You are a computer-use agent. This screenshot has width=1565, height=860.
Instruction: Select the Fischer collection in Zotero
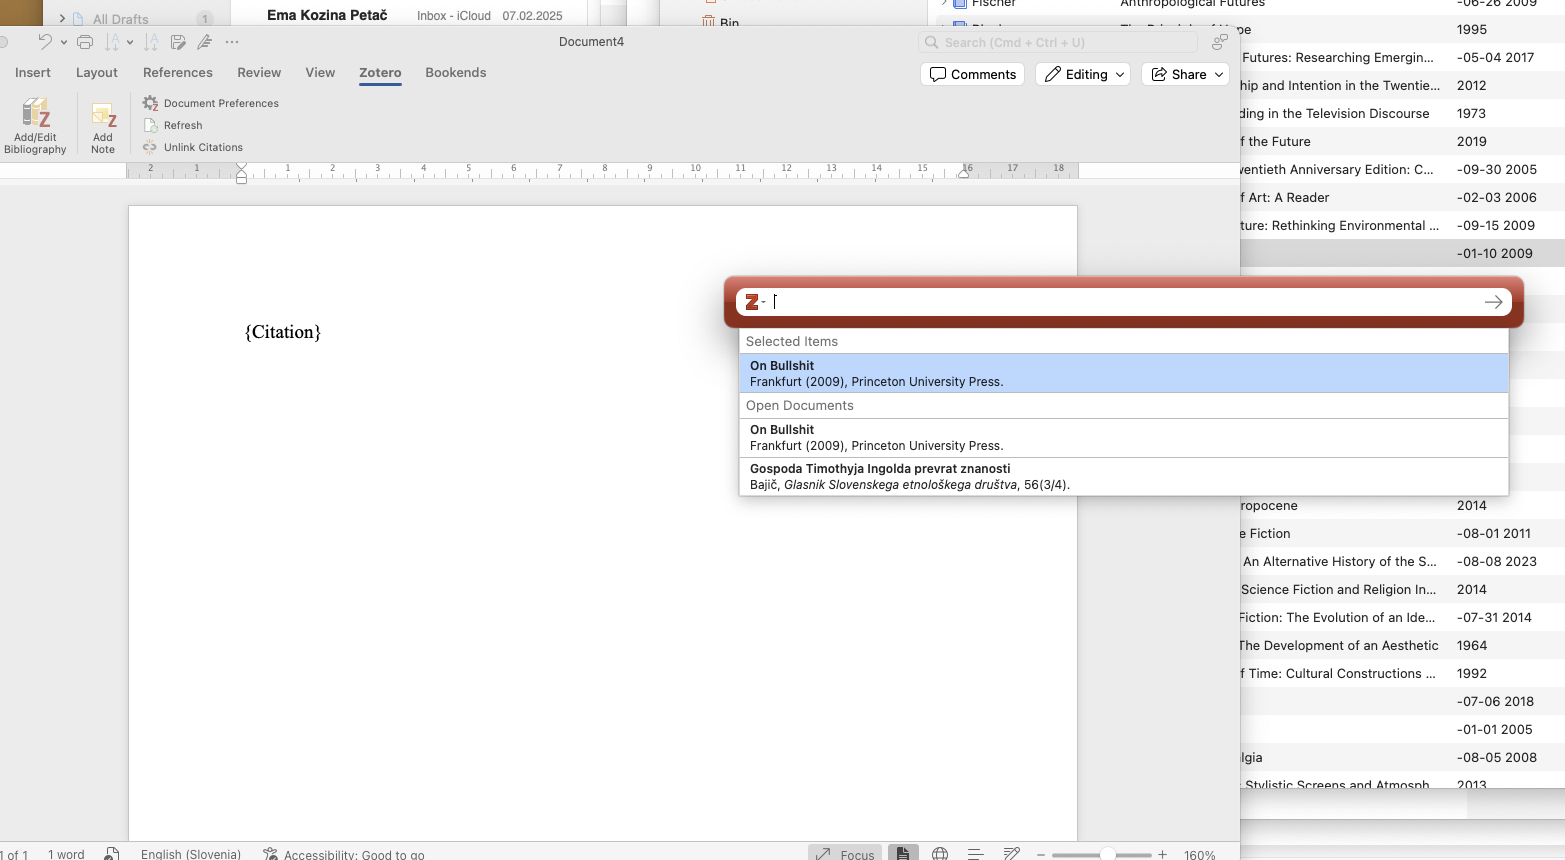[993, 4]
